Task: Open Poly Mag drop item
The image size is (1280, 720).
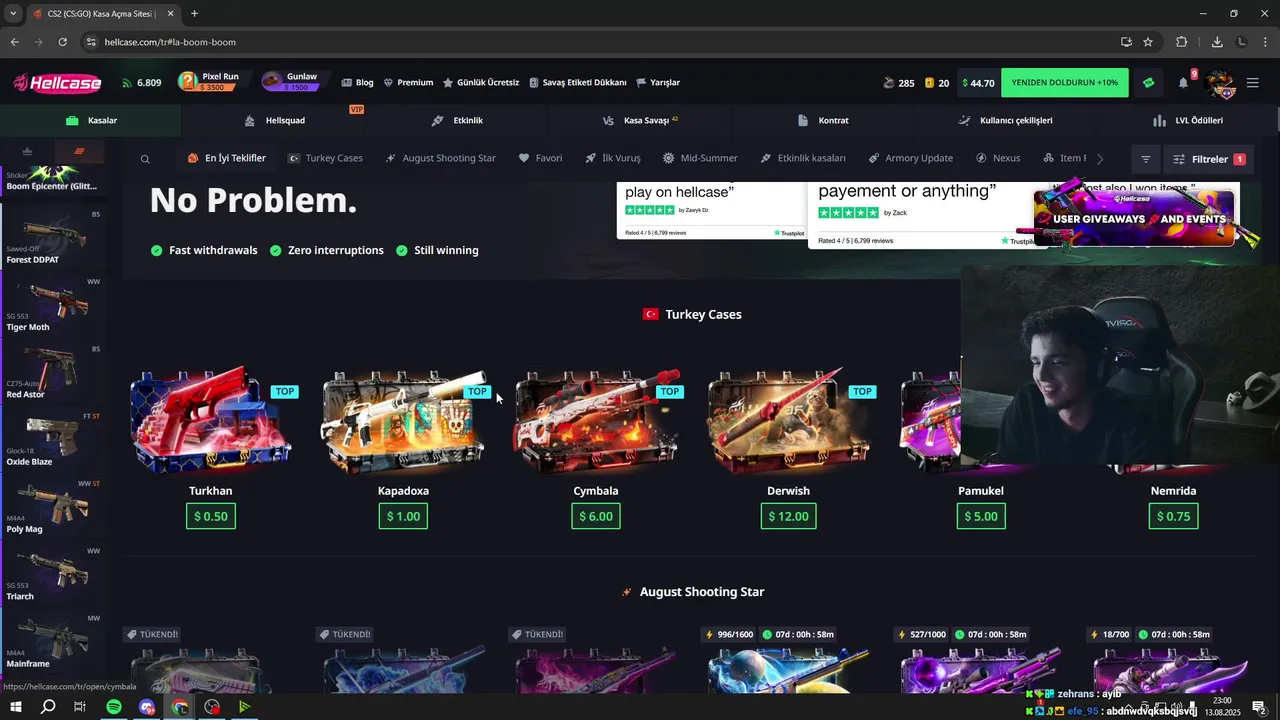Action: [54, 506]
